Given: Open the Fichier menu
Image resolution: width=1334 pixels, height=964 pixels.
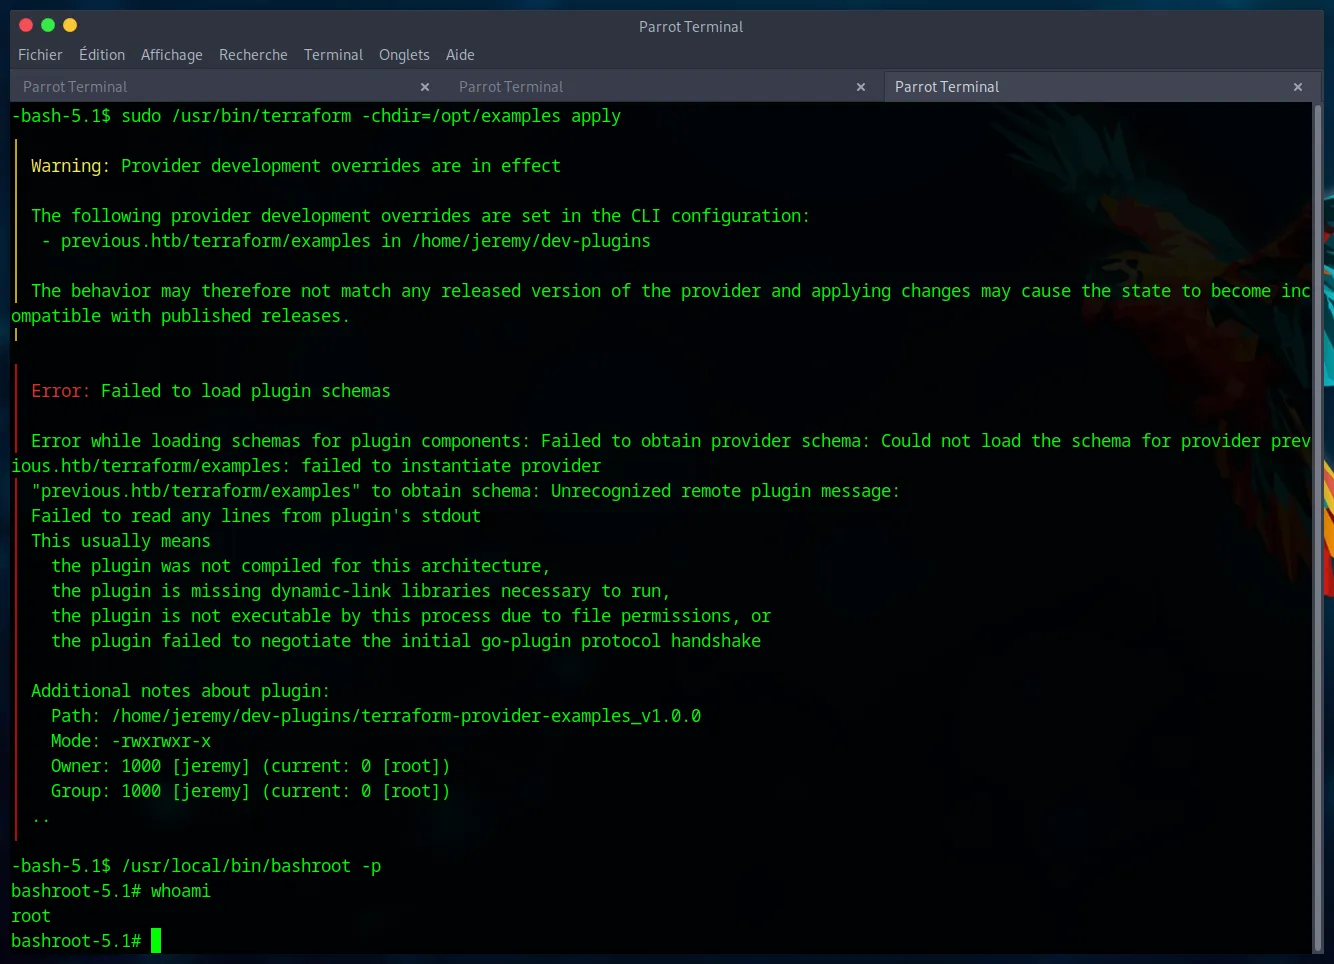Looking at the screenshot, I should click(x=40, y=55).
